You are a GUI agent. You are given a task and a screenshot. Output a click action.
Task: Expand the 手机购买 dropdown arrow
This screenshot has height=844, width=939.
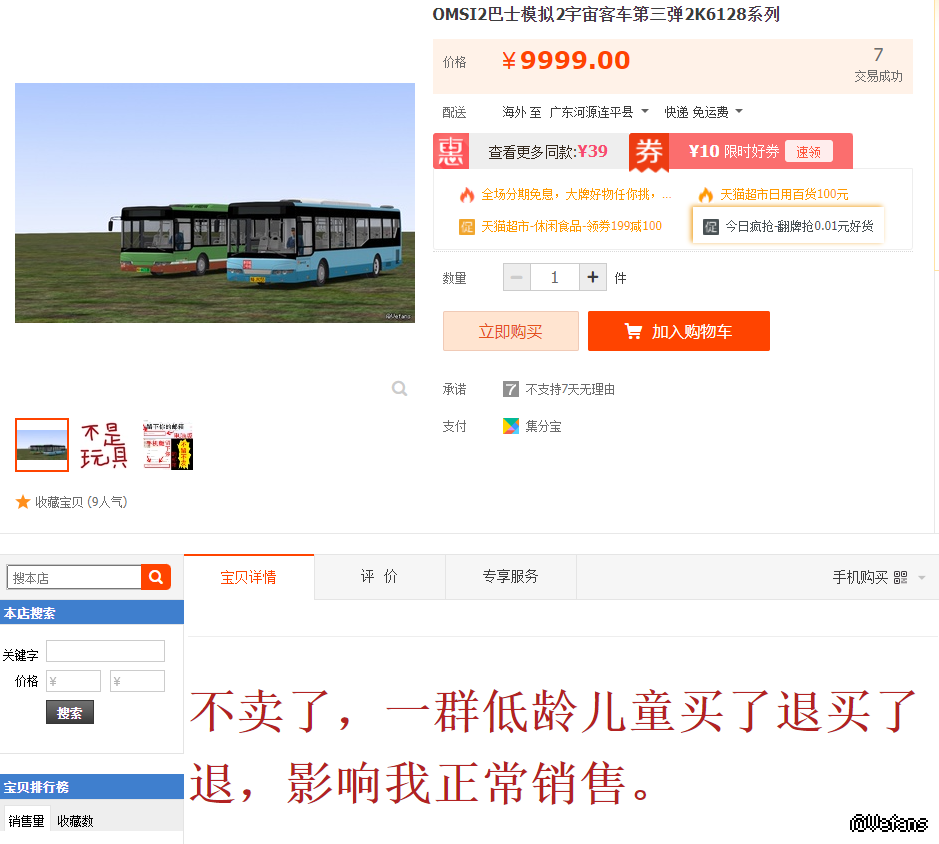(922, 578)
